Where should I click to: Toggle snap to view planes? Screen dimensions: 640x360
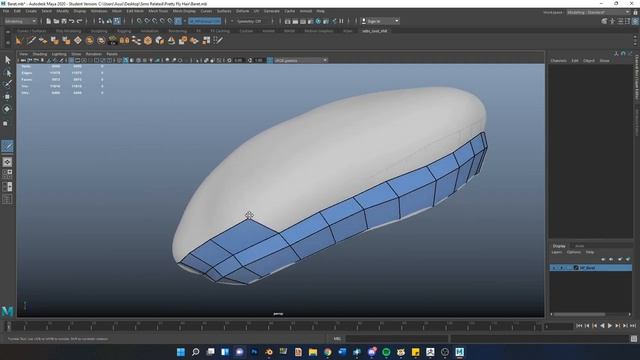coord(170,21)
